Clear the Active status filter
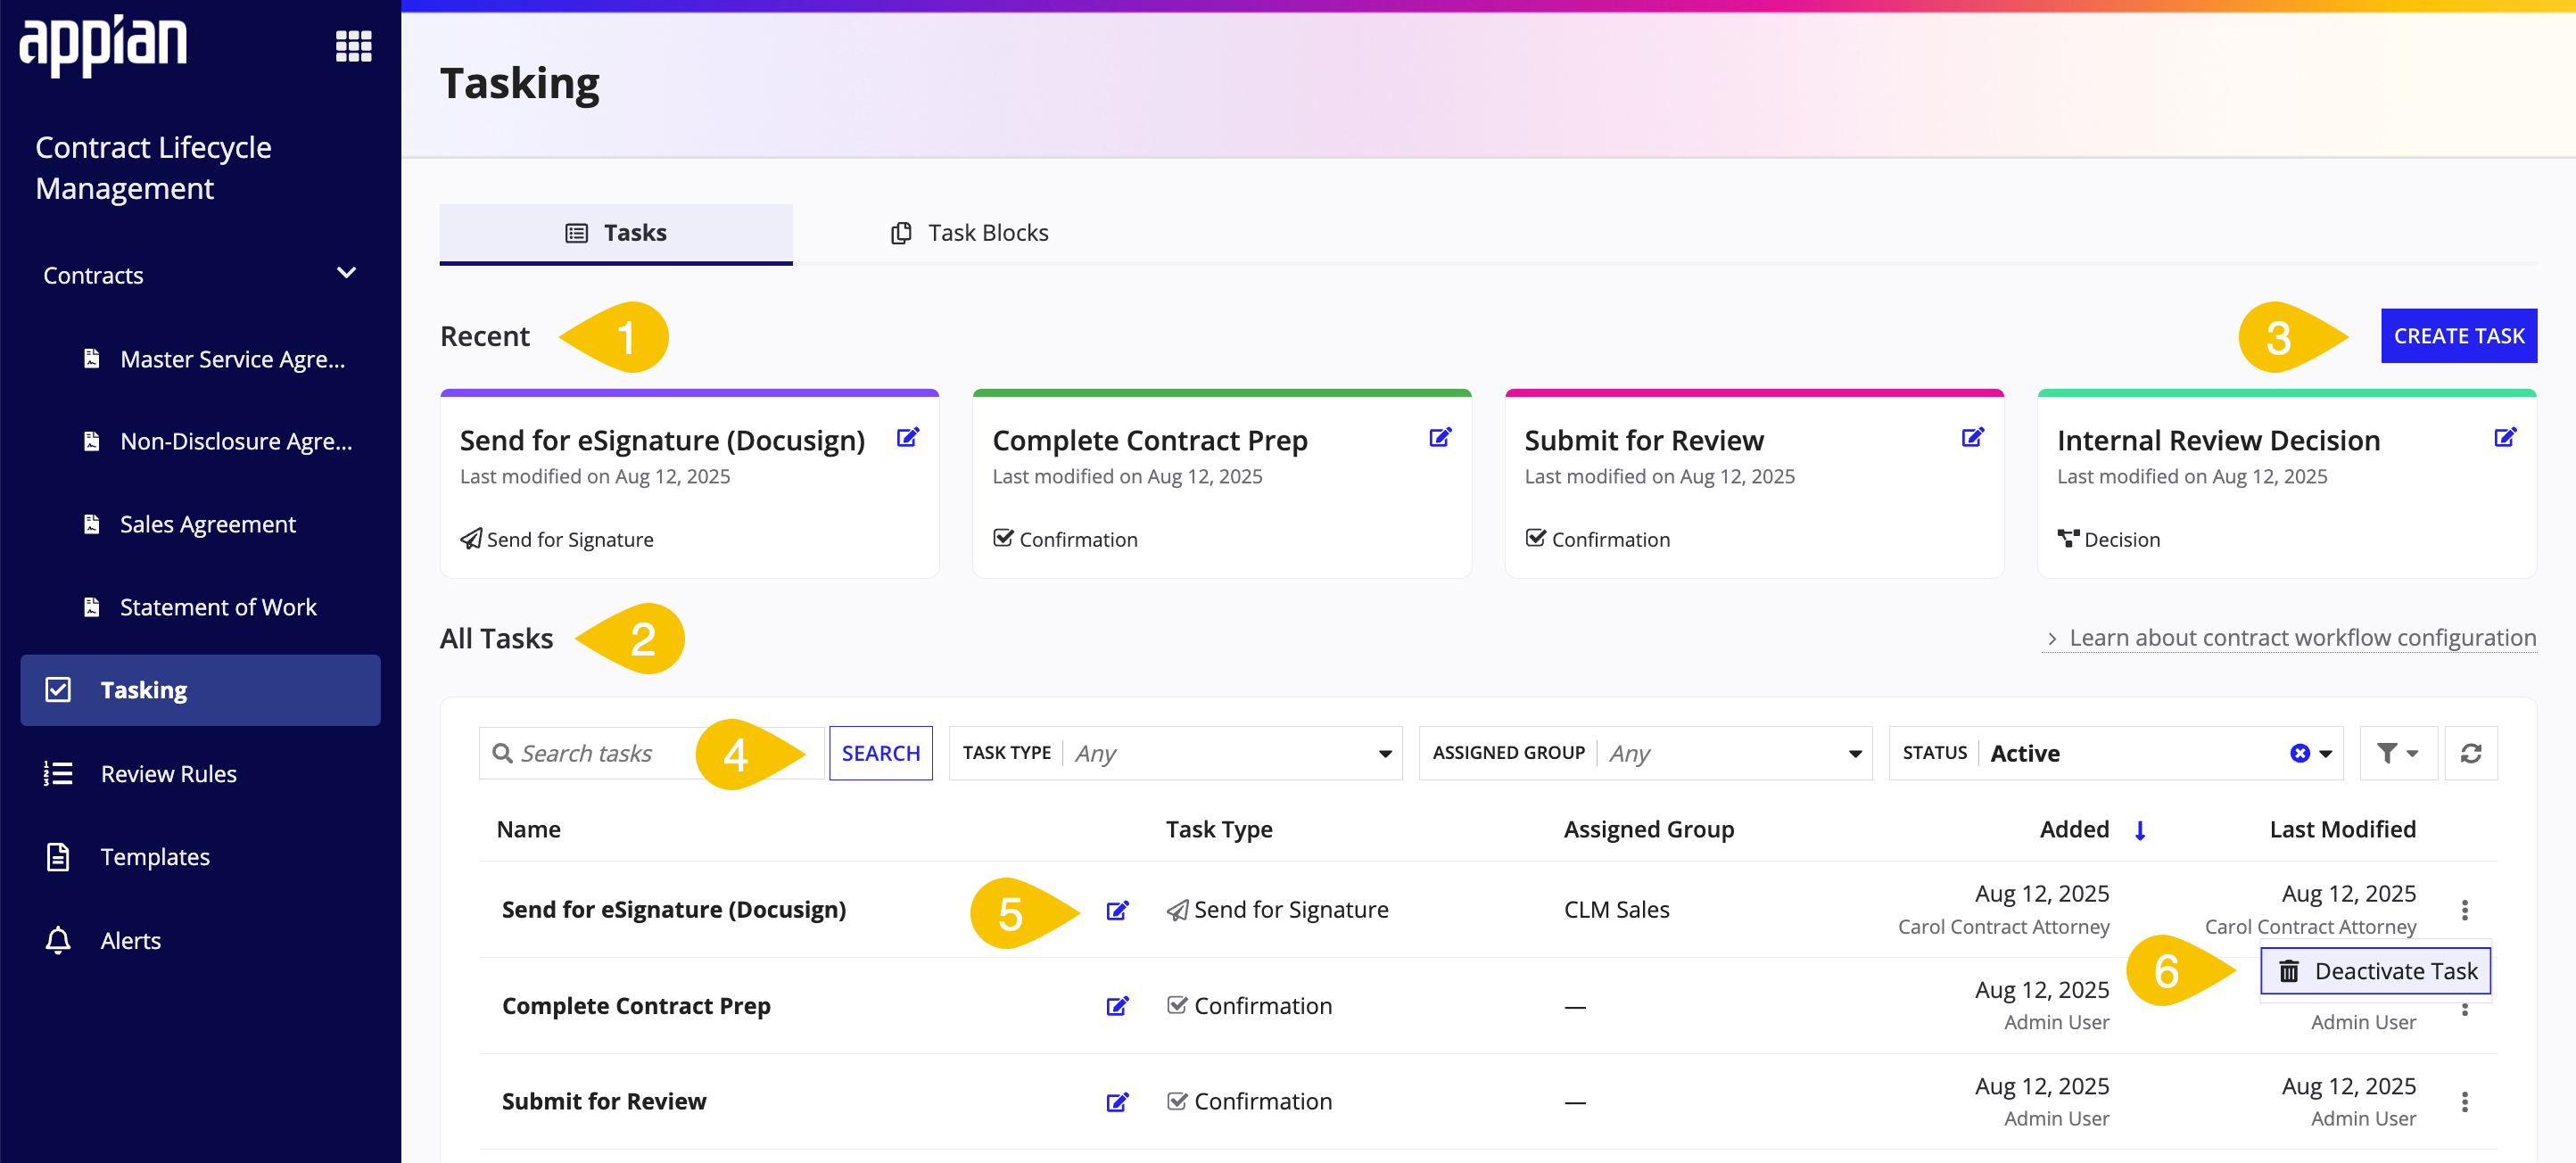2576x1163 pixels. pyautogui.click(x=2300, y=753)
